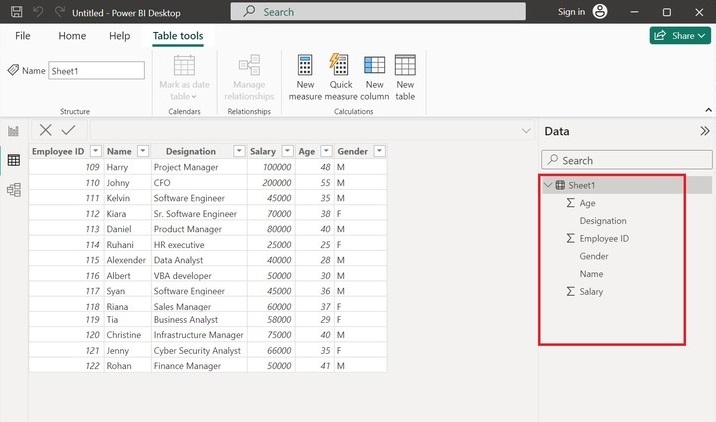Open the Designation column filter dropdown
716x422 pixels.
click(239, 151)
